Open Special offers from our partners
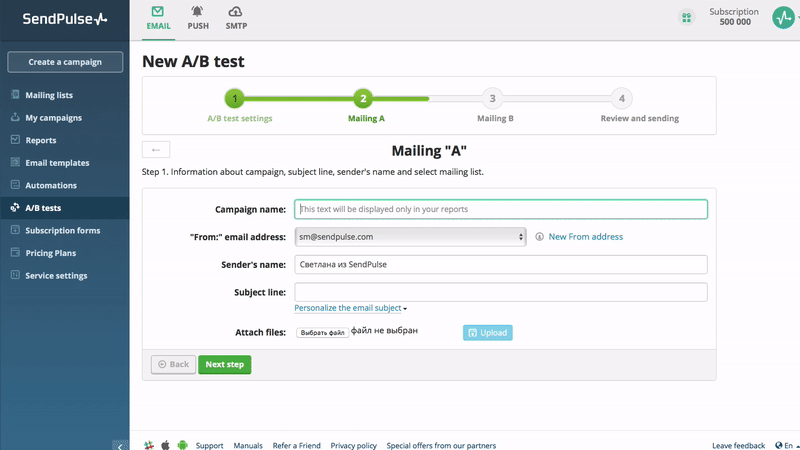The height and width of the screenshot is (450, 800). (441, 445)
